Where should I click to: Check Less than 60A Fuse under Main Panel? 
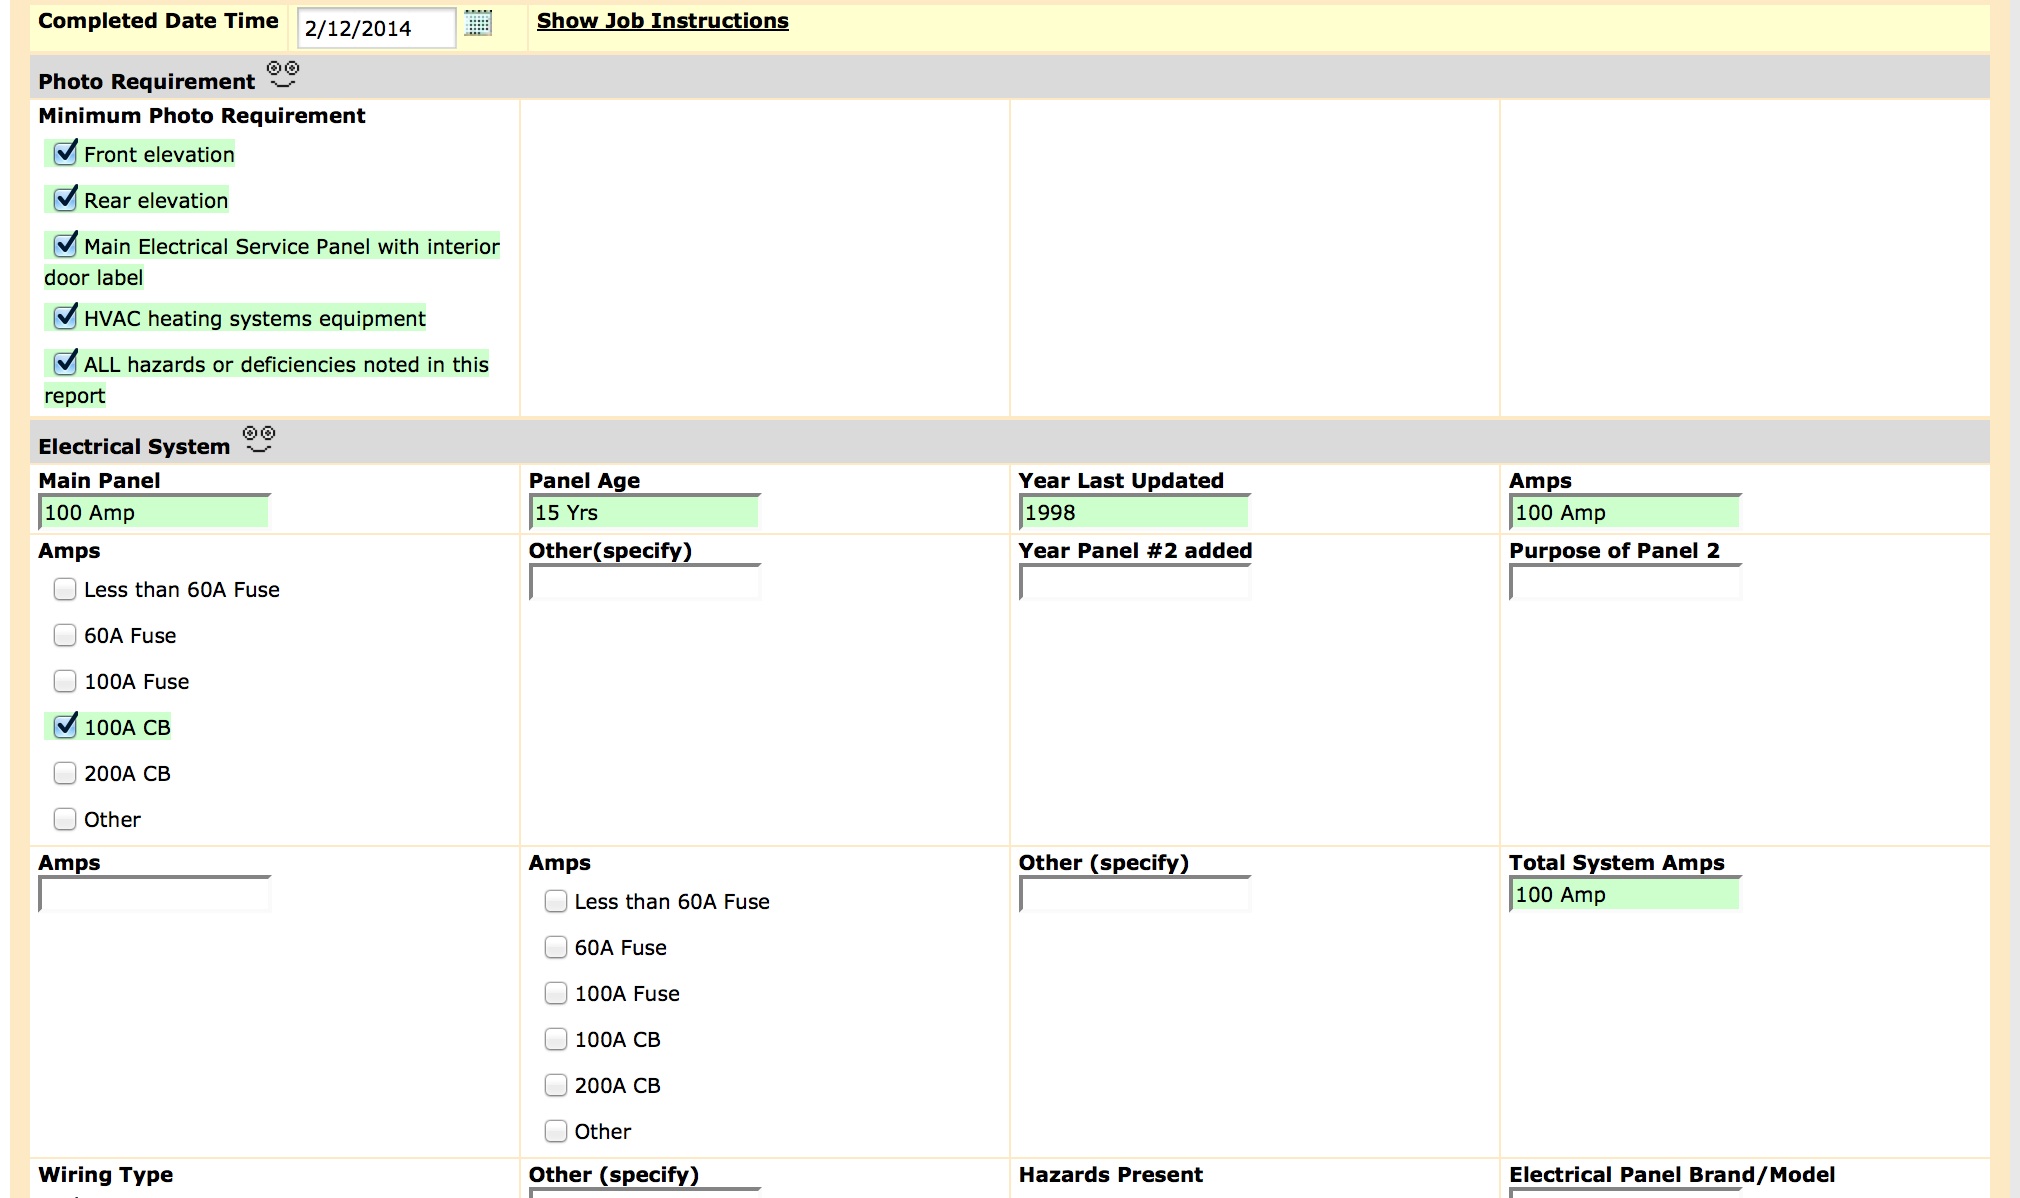(x=65, y=589)
